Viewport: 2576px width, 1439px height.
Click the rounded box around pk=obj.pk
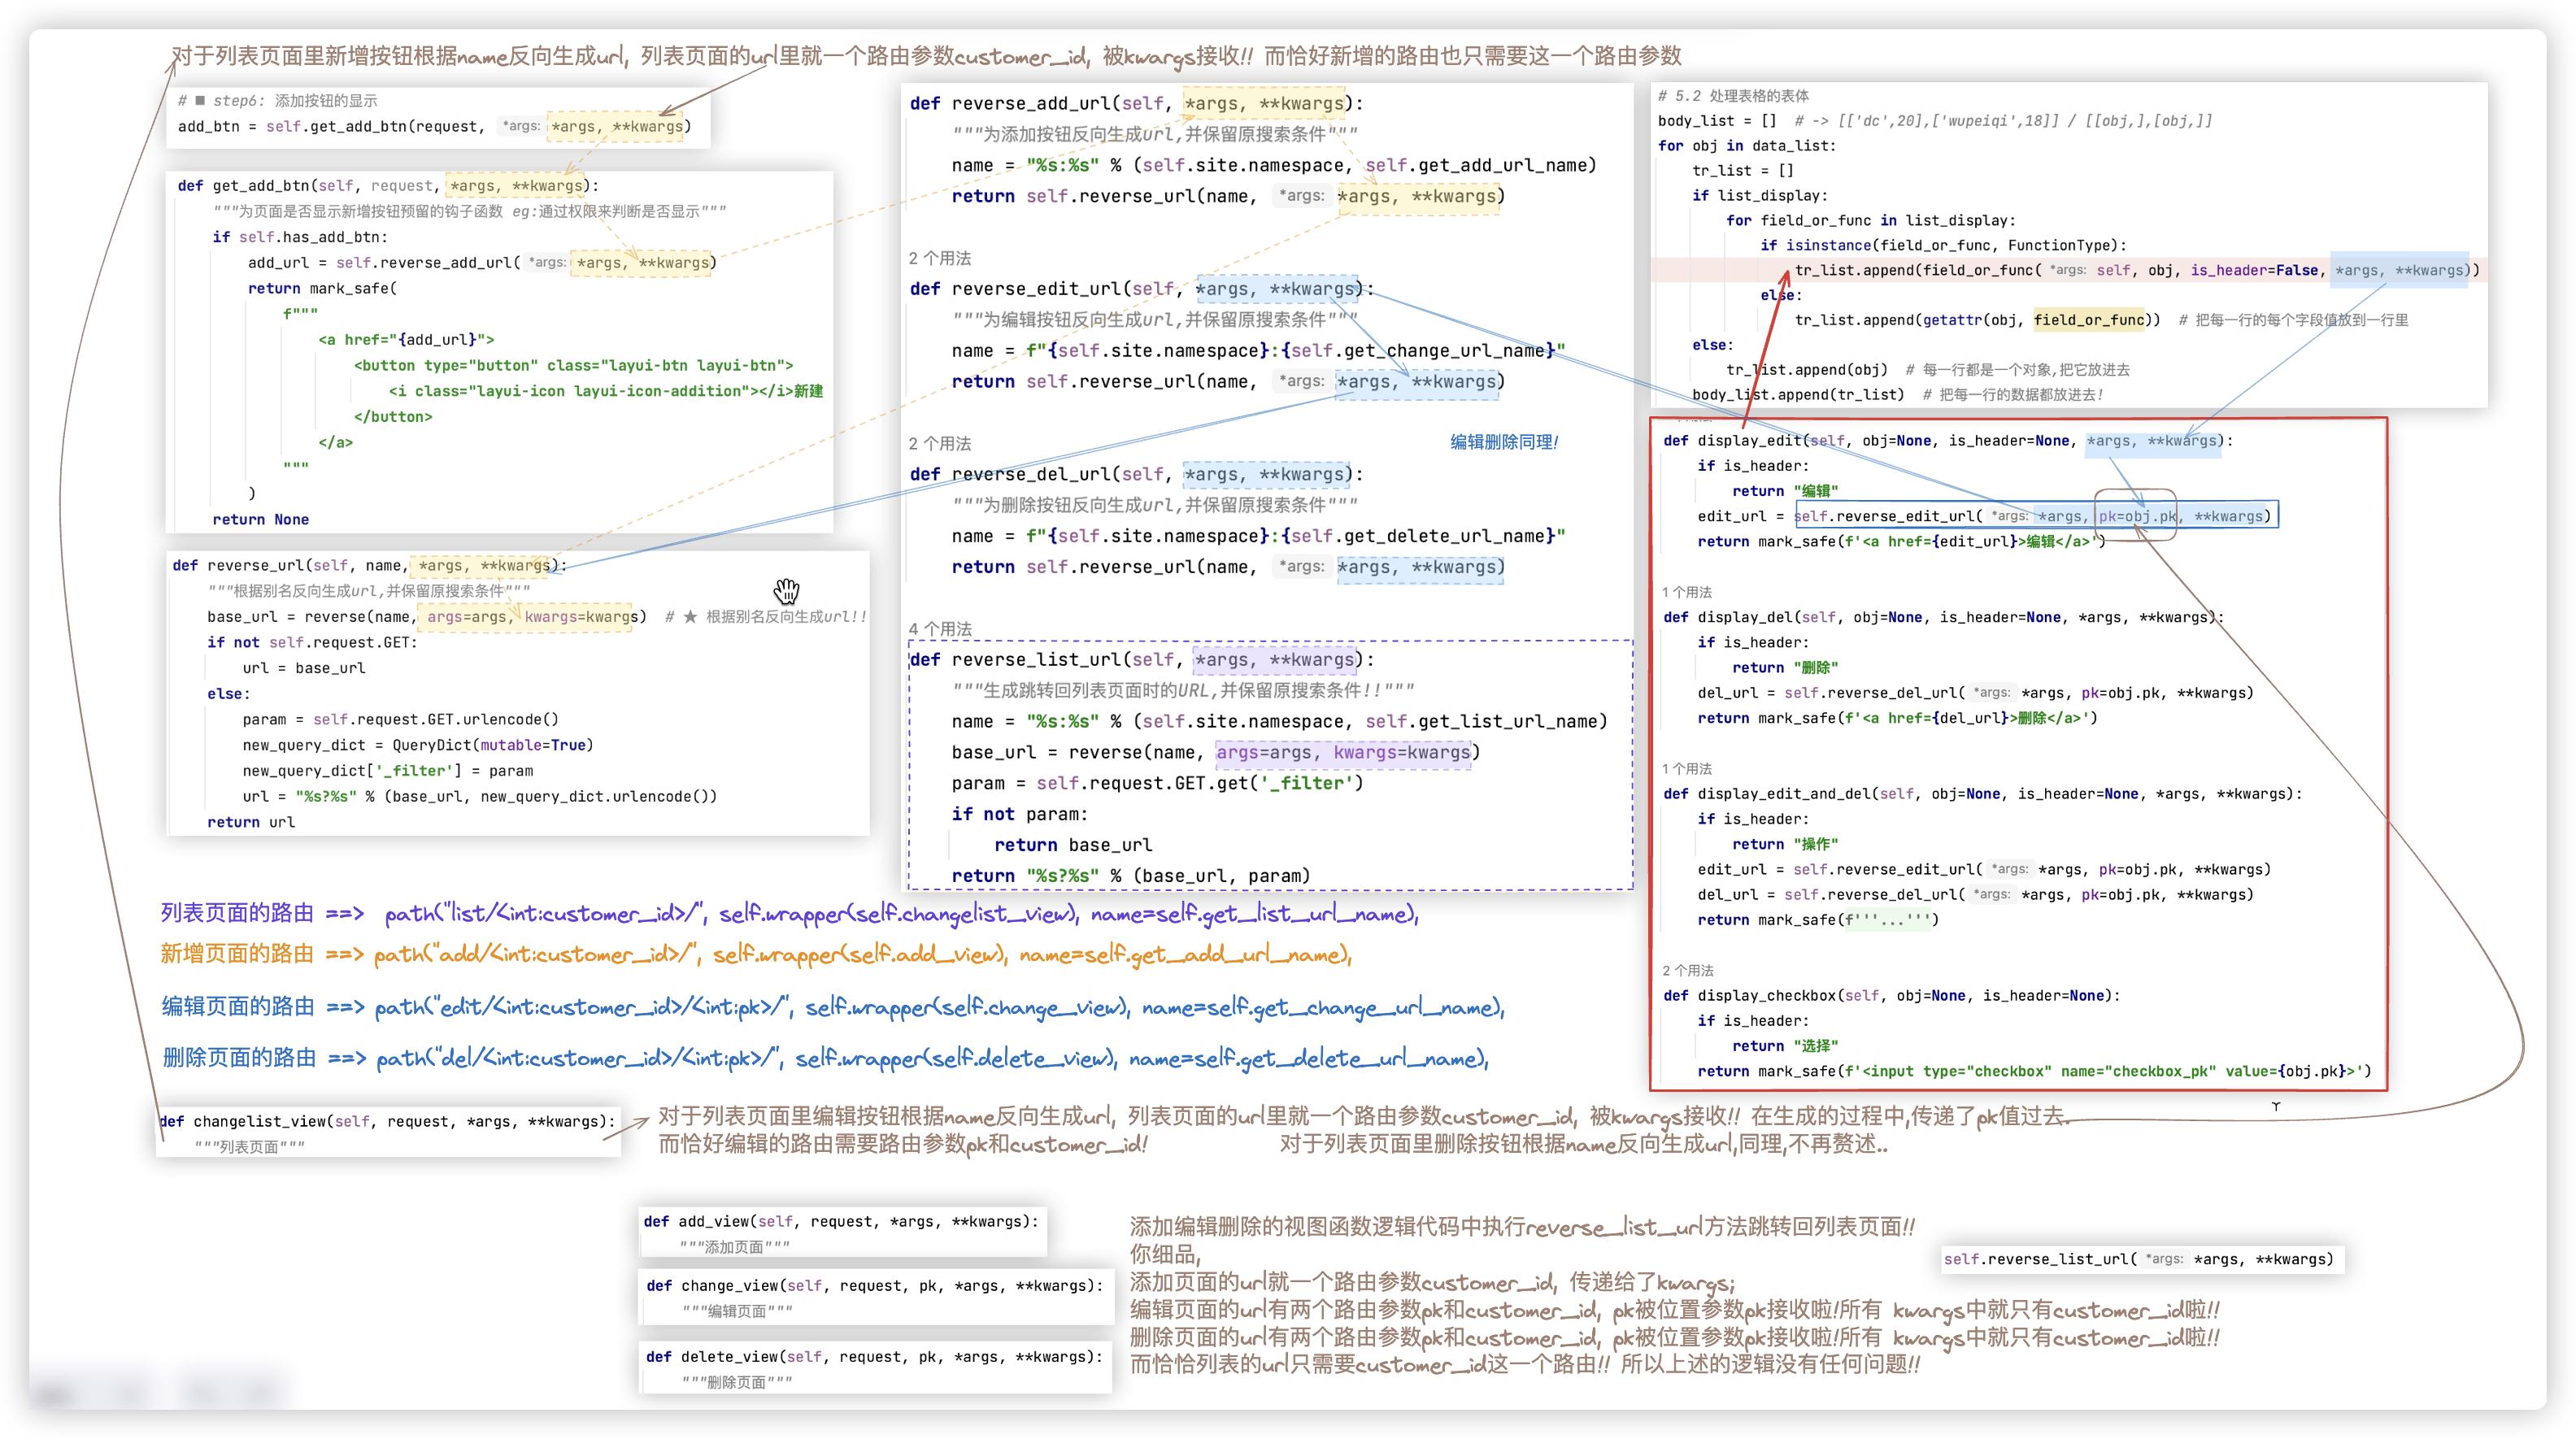[x=2135, y=515]
